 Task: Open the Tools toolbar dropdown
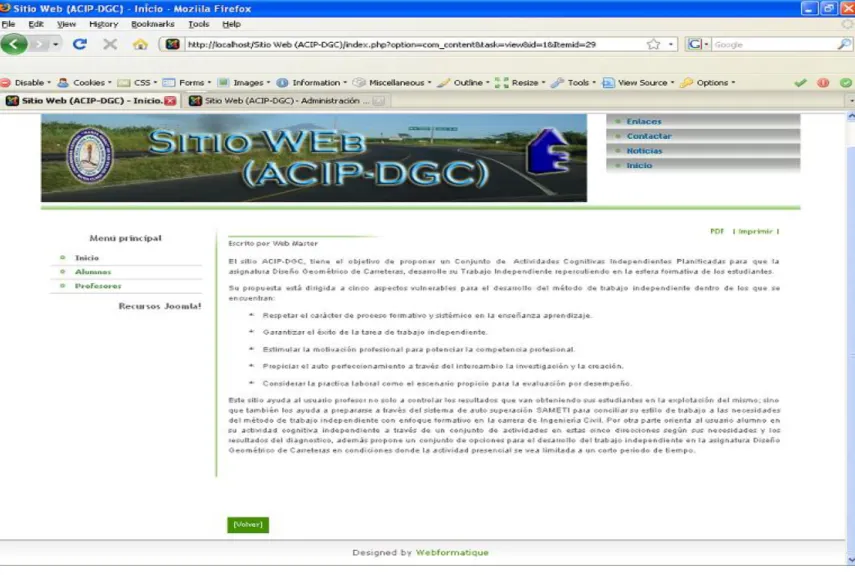tap(573, 83)
